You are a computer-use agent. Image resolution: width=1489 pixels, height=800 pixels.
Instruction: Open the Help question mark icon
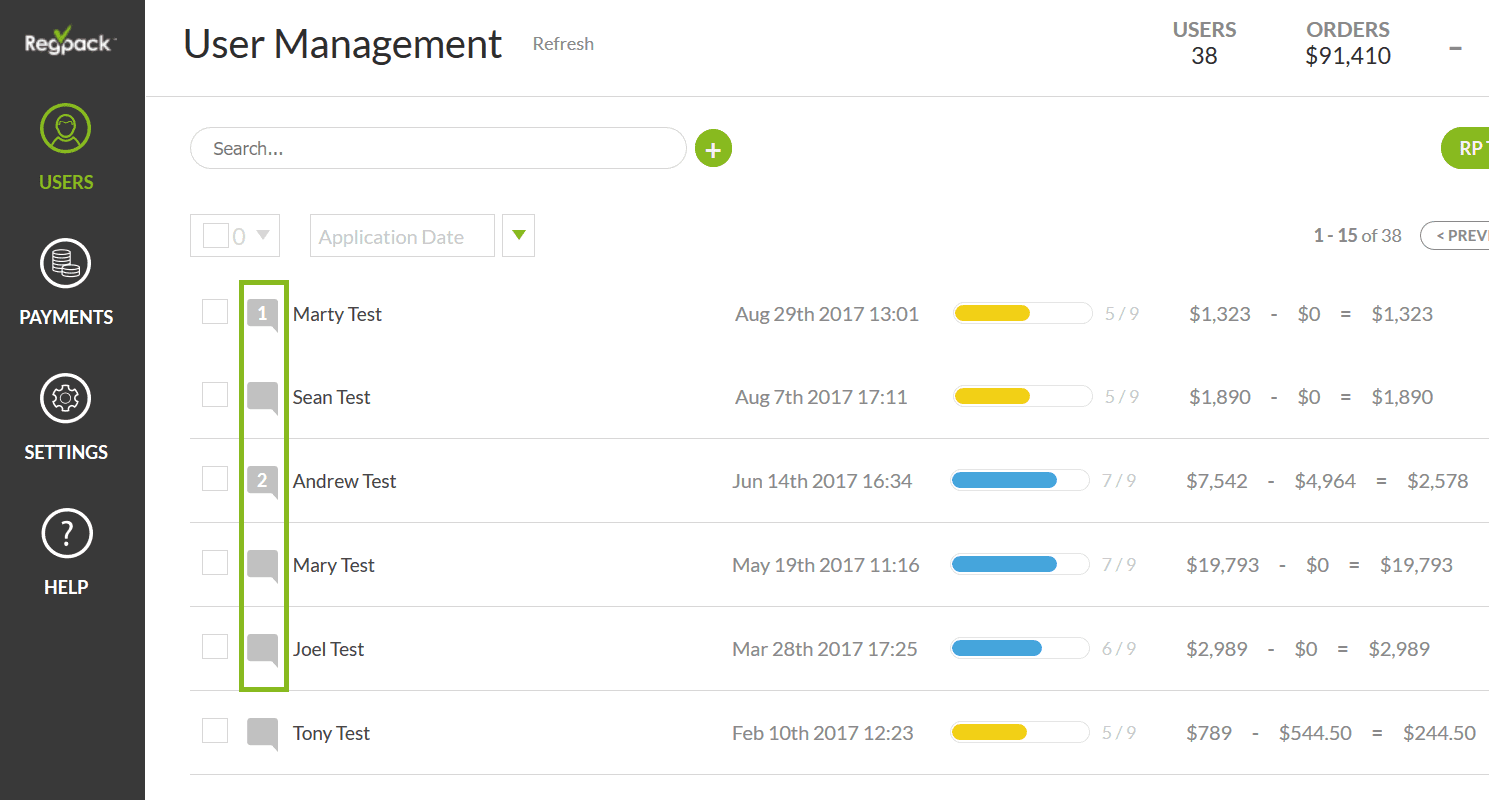pos(66,534)
